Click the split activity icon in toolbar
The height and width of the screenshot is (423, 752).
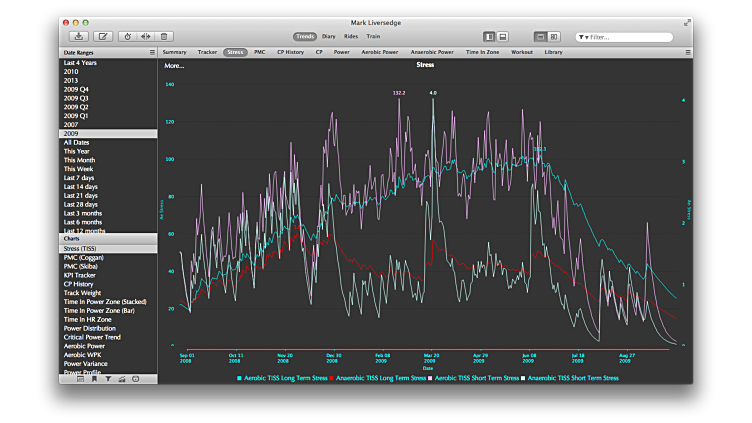tap(145, 36)
